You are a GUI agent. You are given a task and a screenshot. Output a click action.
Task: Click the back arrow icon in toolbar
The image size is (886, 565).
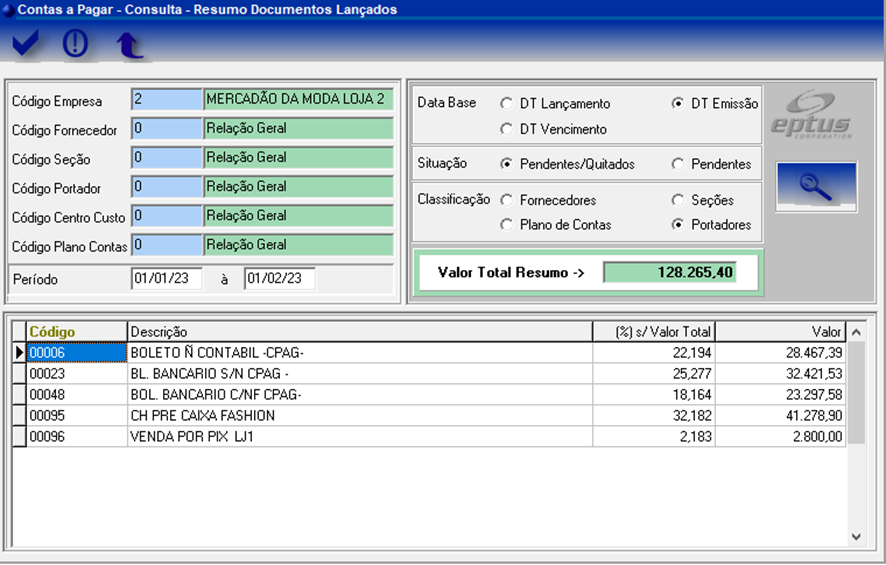click(x=127, y=44)
